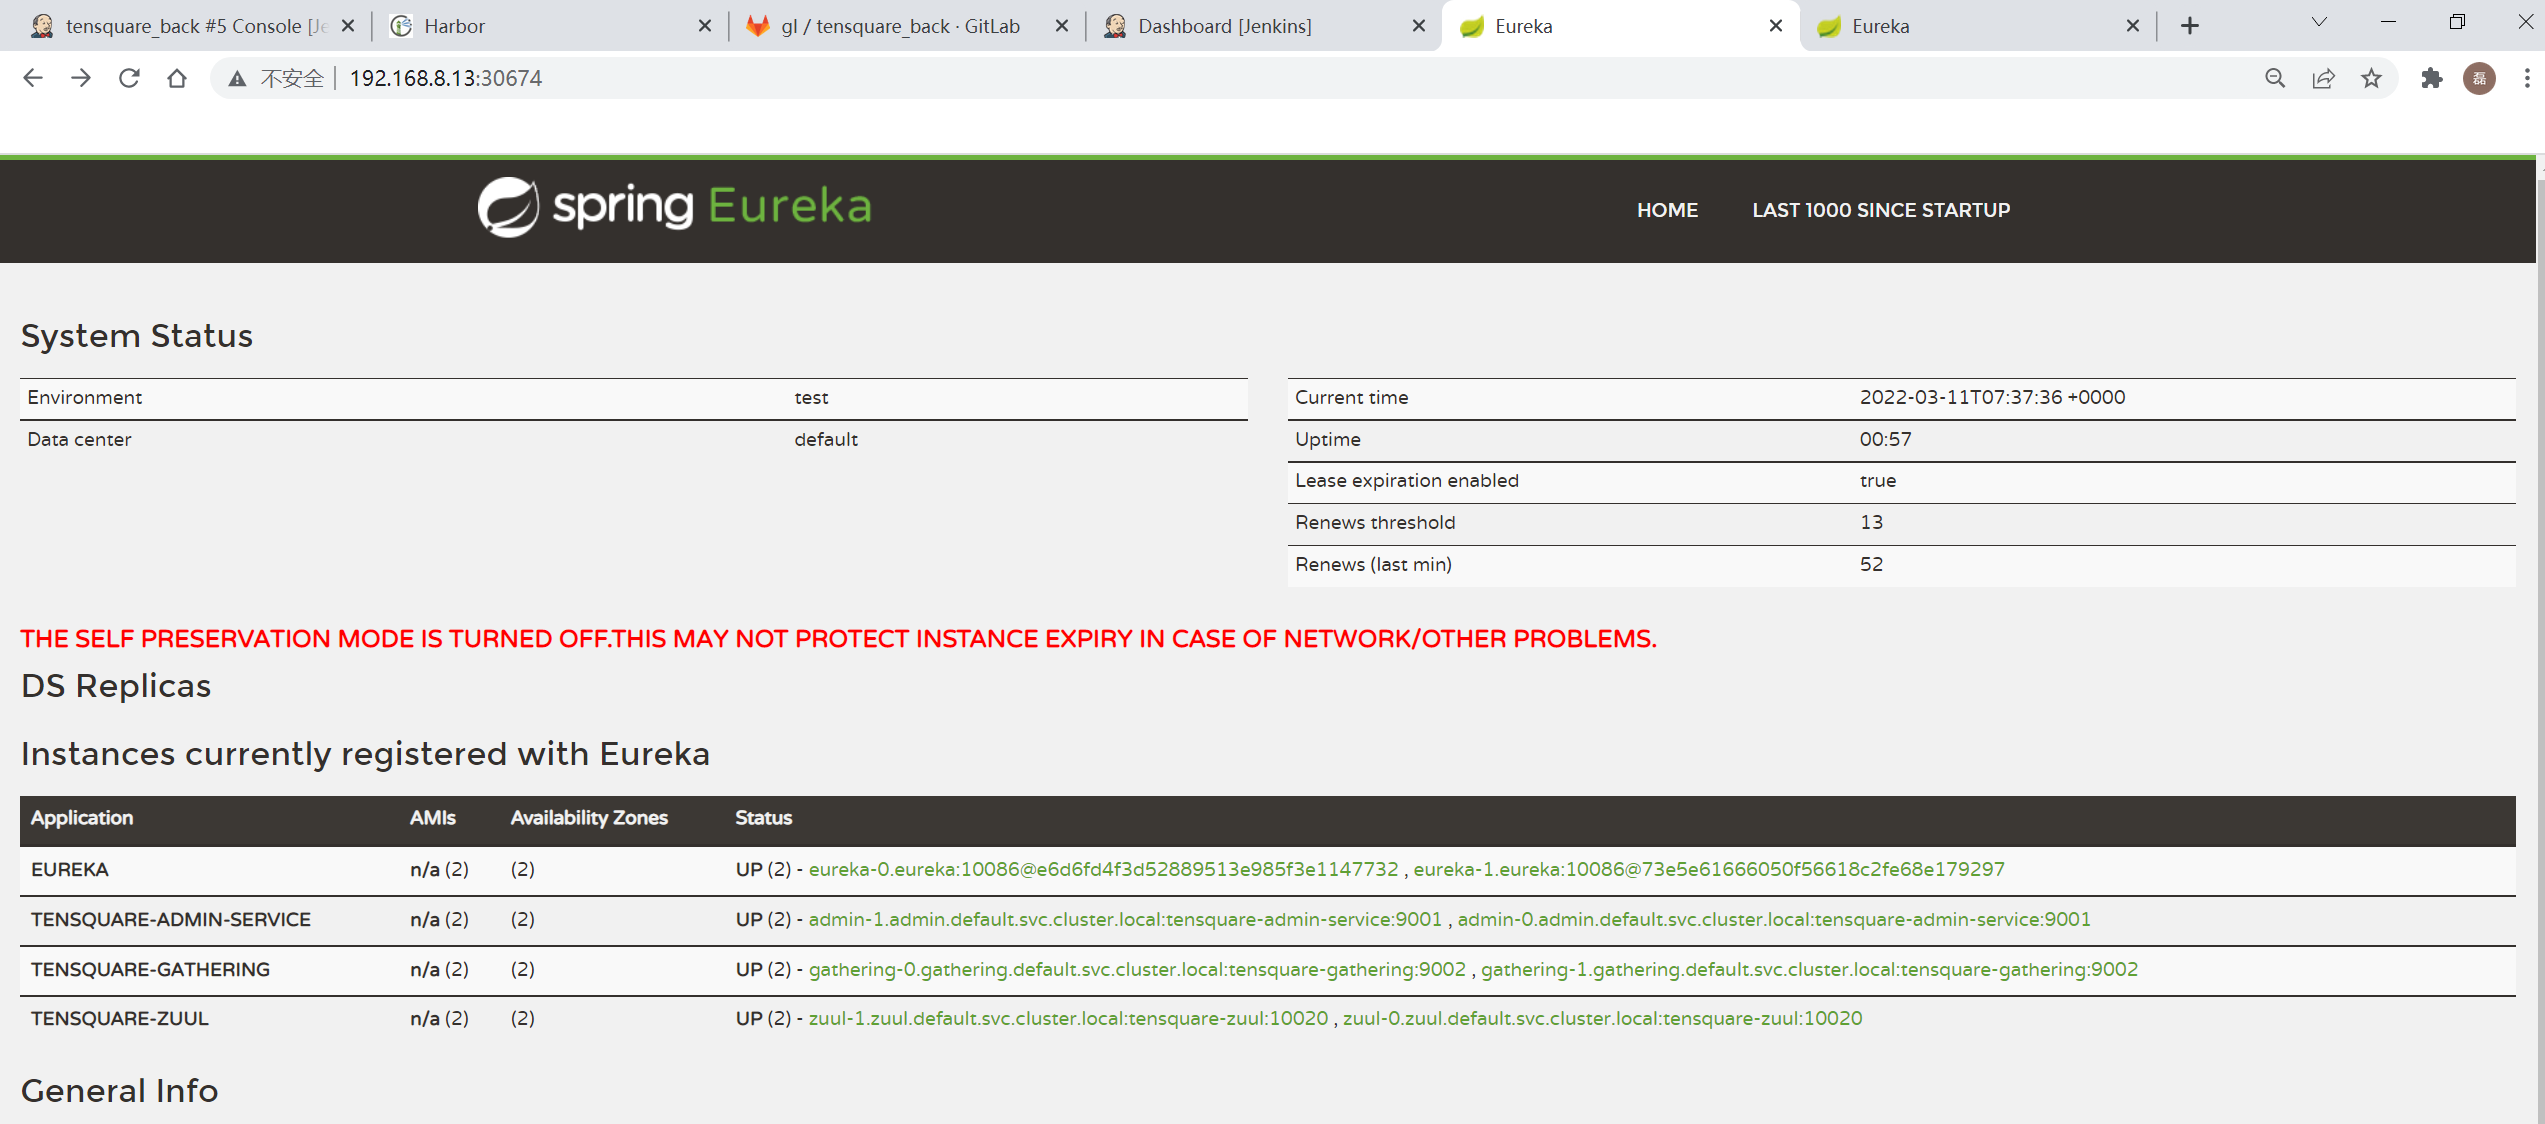2545x1124 pixels.
Task: Select the TENSQUARE-GATHERING application cell
Action: tap(150, 969)
